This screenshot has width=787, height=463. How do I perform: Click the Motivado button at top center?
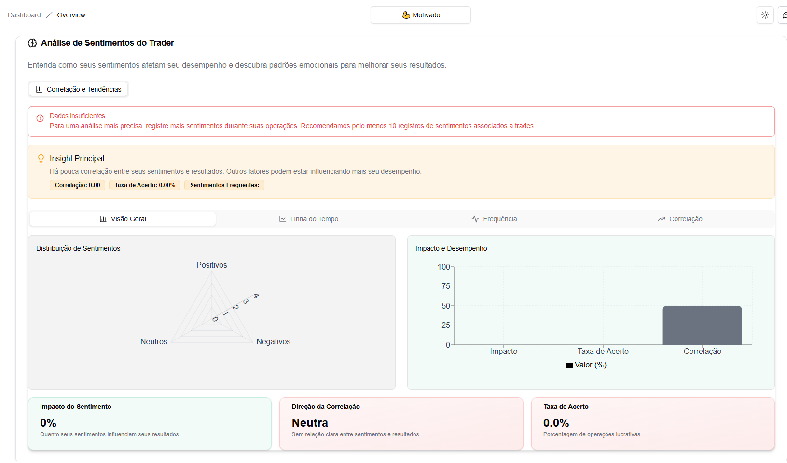pos(421,15)
